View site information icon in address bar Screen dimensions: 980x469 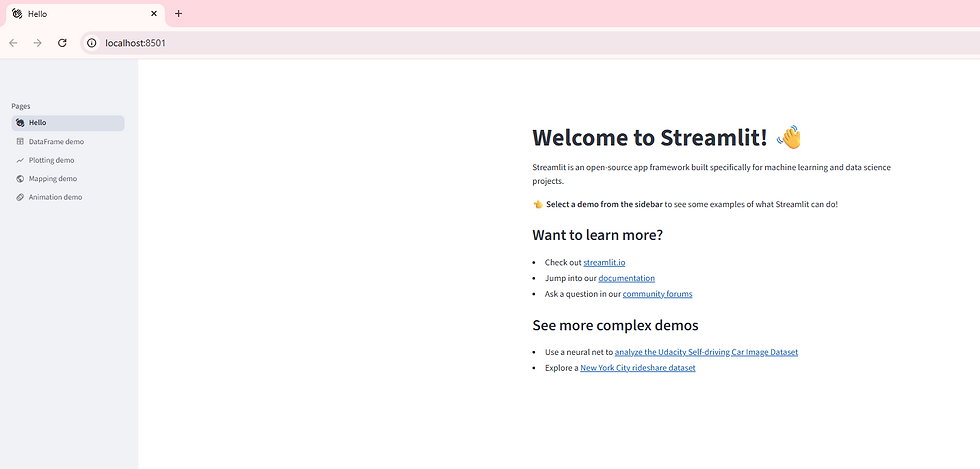[92, 43]
